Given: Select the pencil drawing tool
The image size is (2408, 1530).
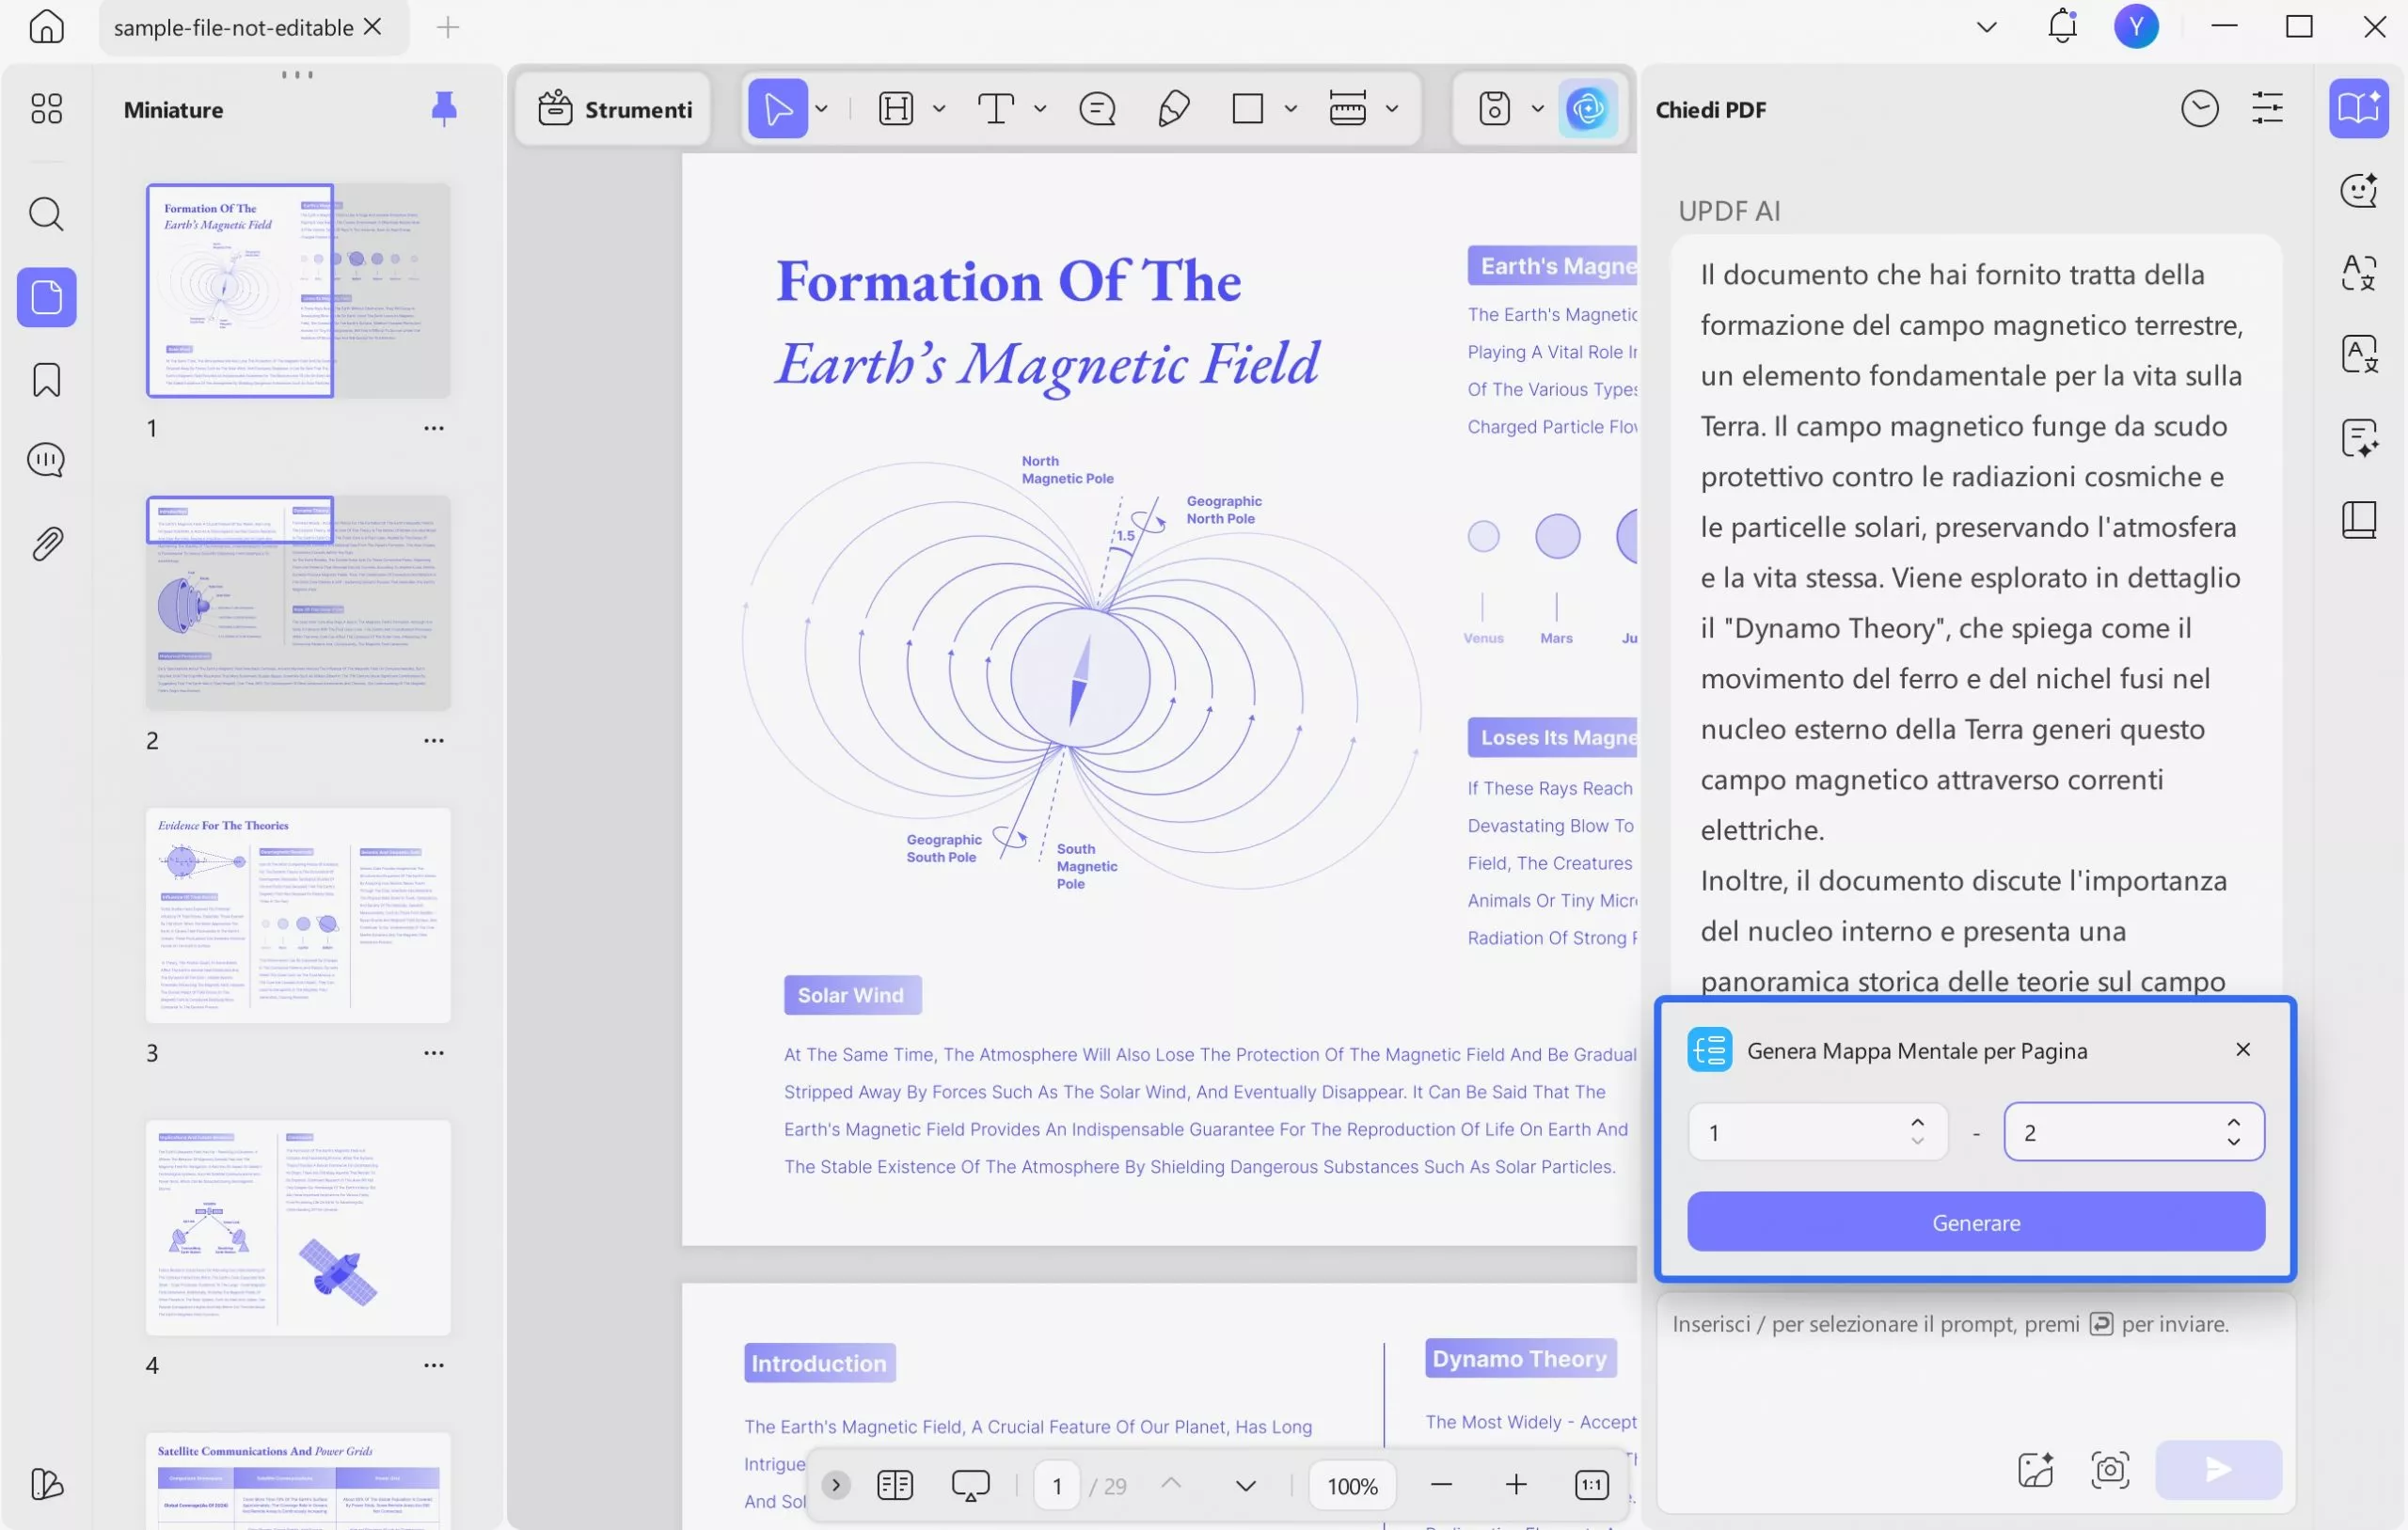Looking at the screenshot, I should pyautogui.click(x=1173, y=108).
